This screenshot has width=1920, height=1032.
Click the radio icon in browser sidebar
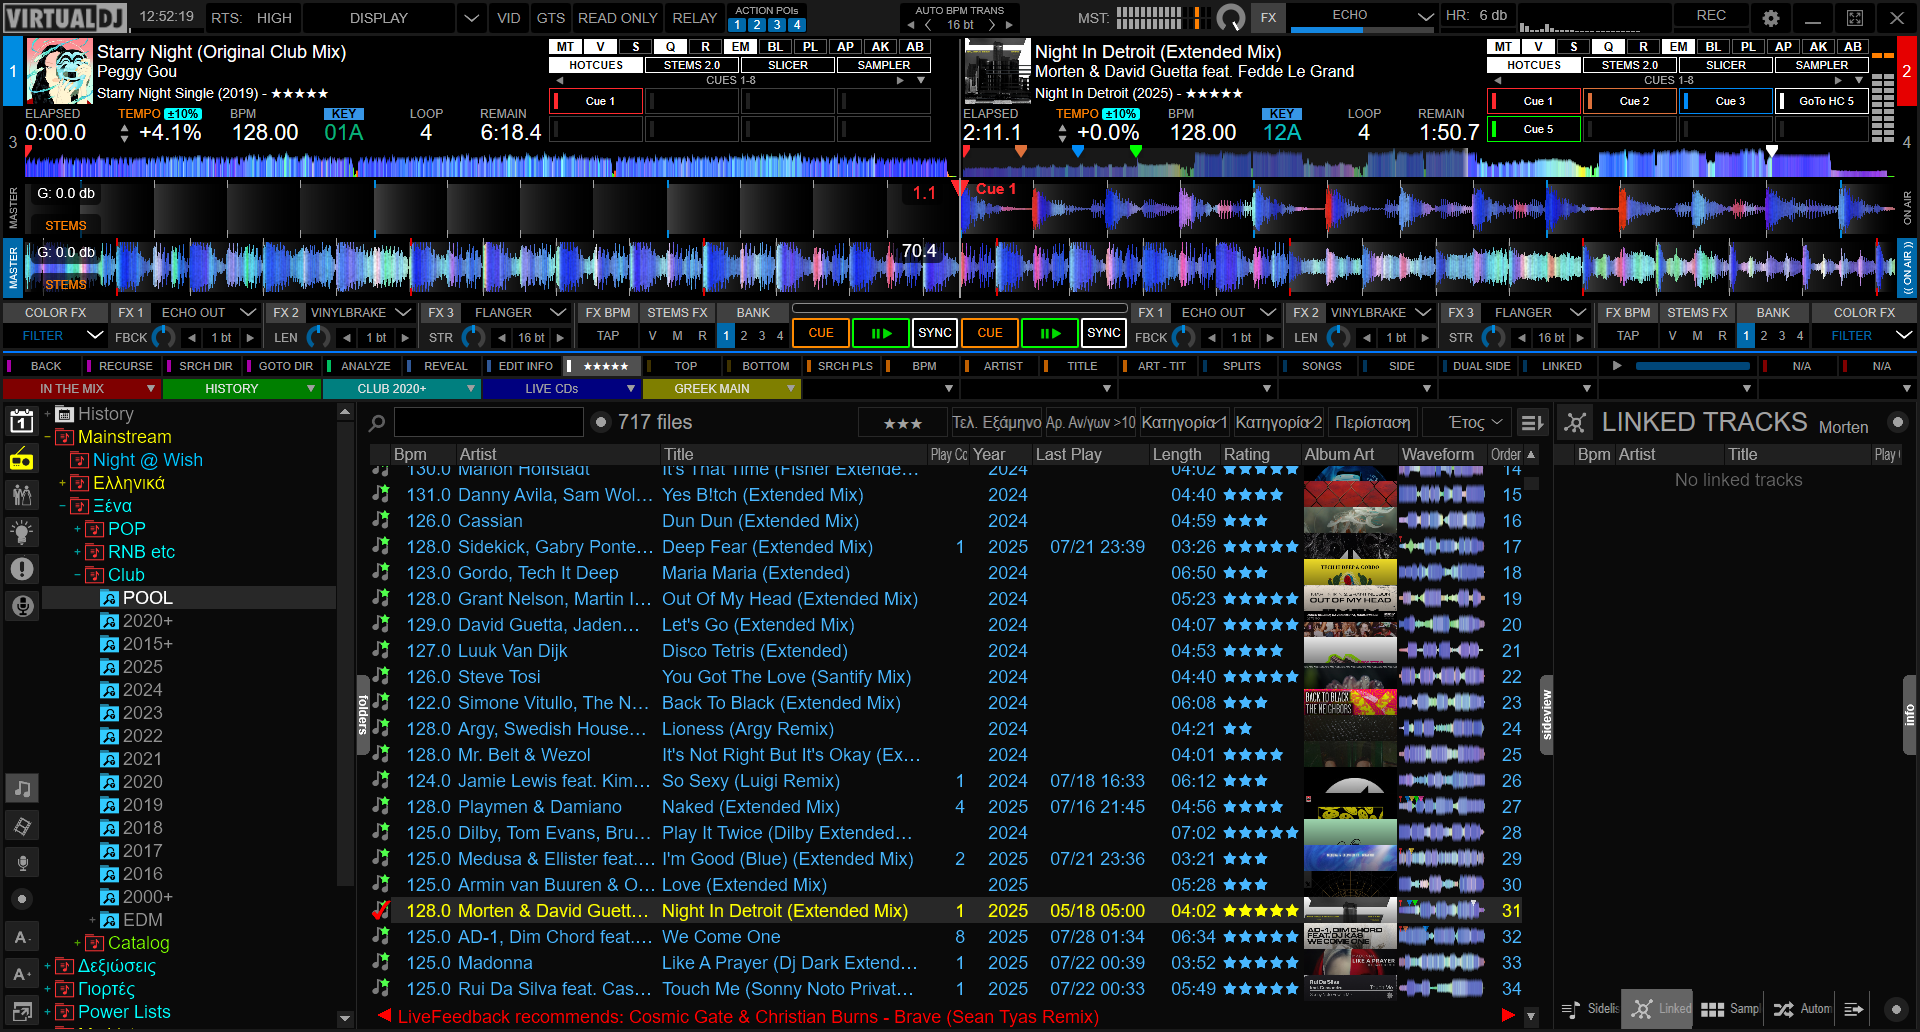click(x=21, y=460)
